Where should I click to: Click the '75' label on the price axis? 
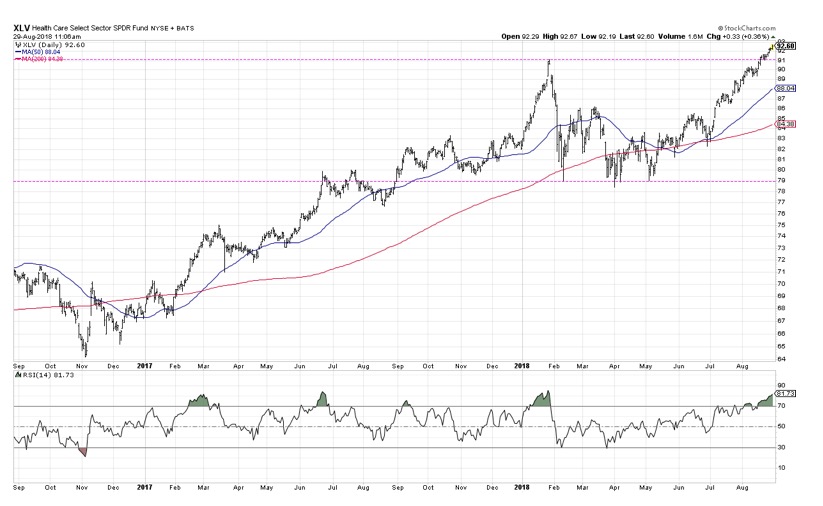tap(781, 225)
